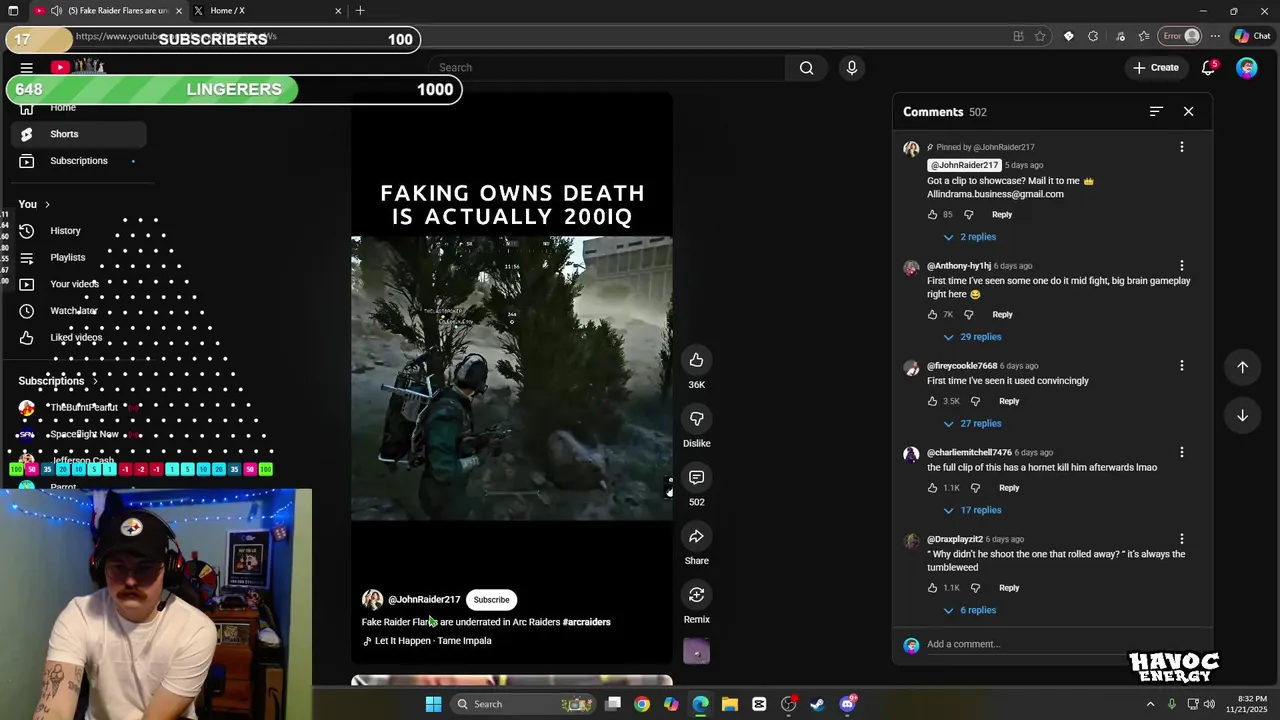This screenshot has width=1280, height=720.
Task: Open the browser Extensions puzzle icon
Action: (1093, 36)
